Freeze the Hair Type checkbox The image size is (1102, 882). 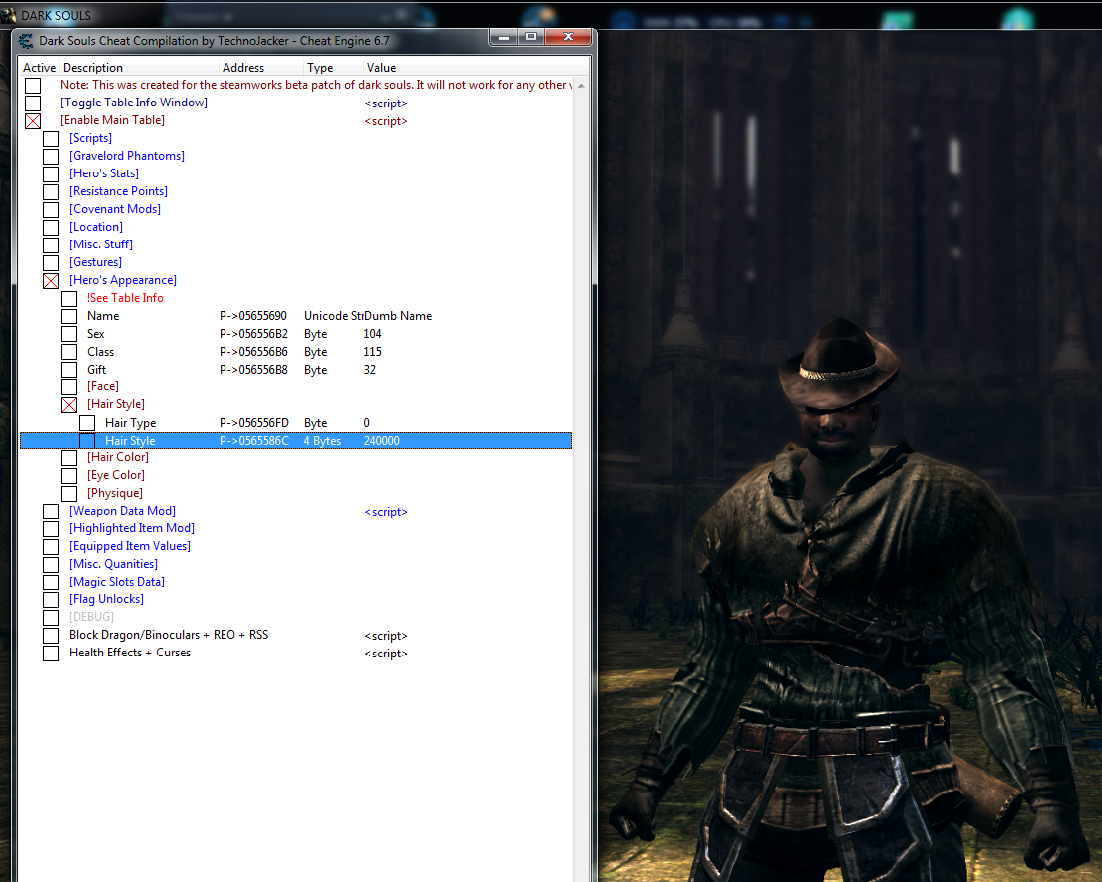[86, 423]
